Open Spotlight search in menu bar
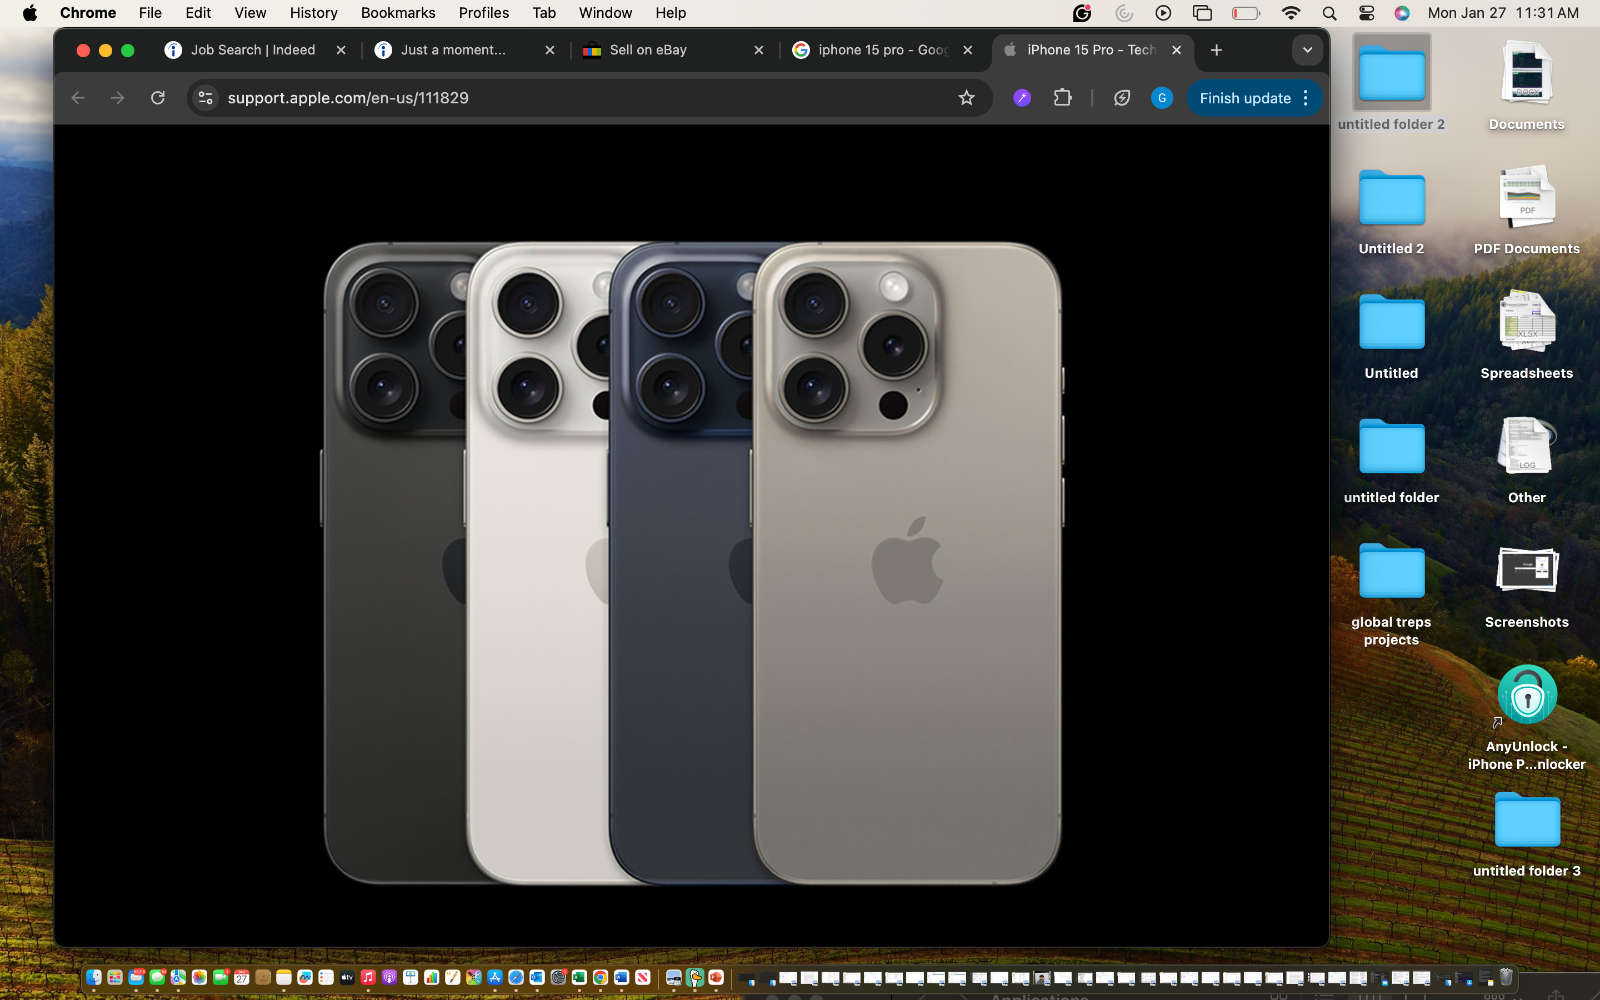This screenshot has width=1600, height=1000. coord(1329,13)
